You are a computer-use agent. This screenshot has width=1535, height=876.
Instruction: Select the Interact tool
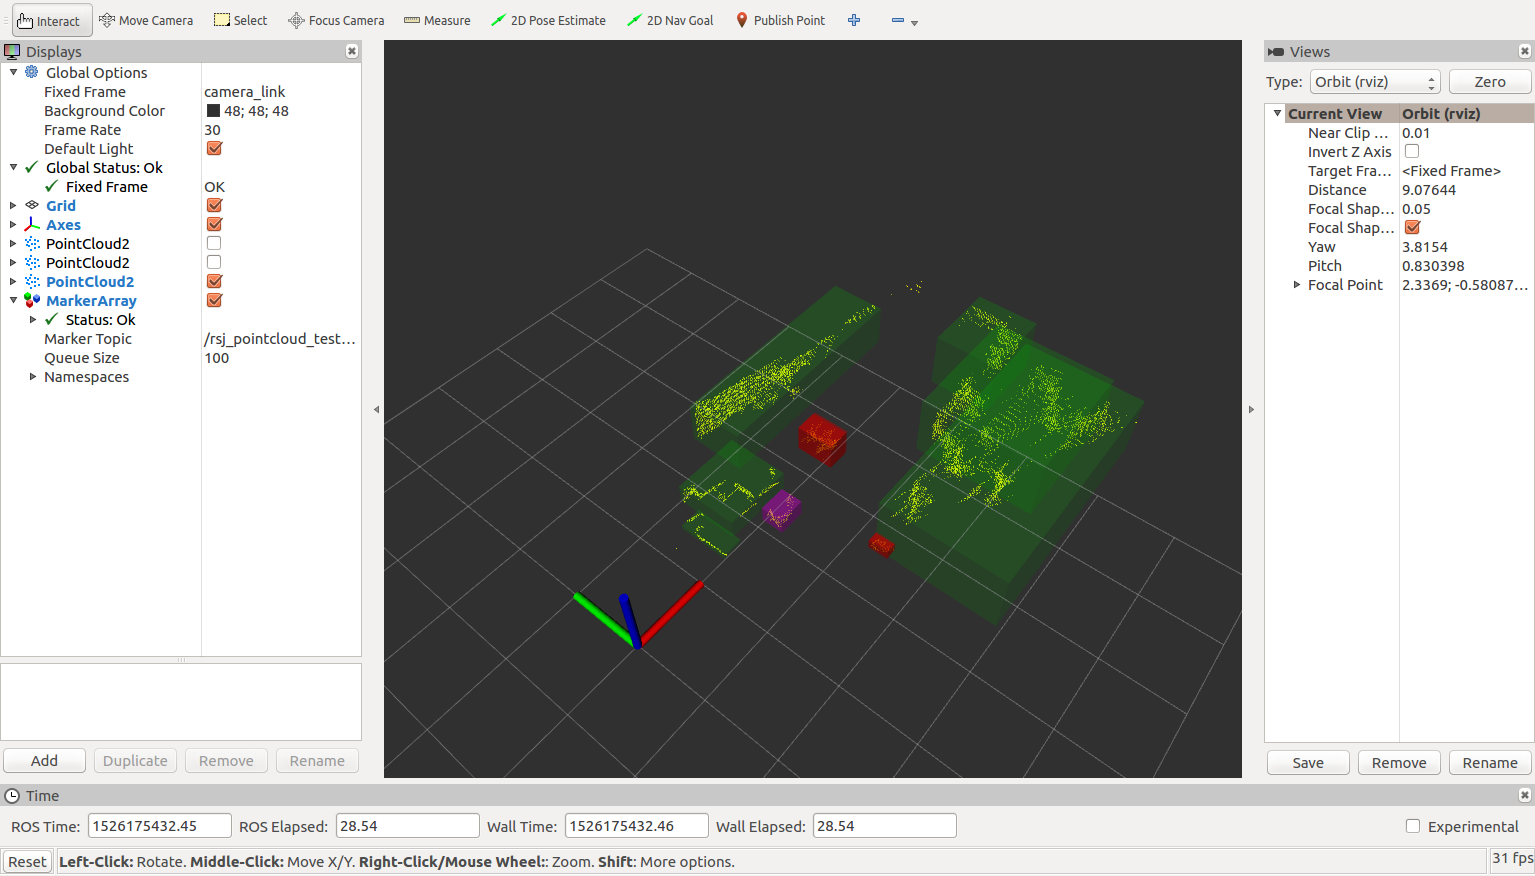tap(52, 20)
